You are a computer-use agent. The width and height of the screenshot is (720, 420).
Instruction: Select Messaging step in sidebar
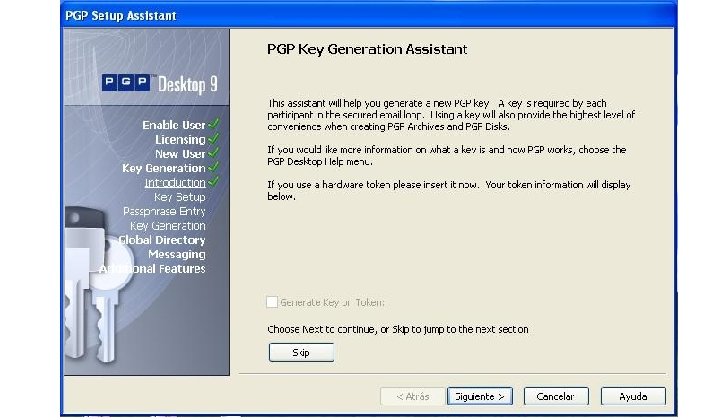[x=177, y=254]
